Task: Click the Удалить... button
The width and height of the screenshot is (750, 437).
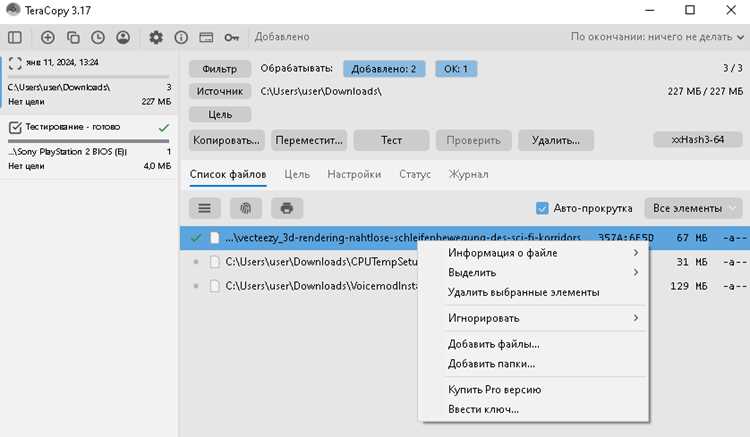Action: 556,141
